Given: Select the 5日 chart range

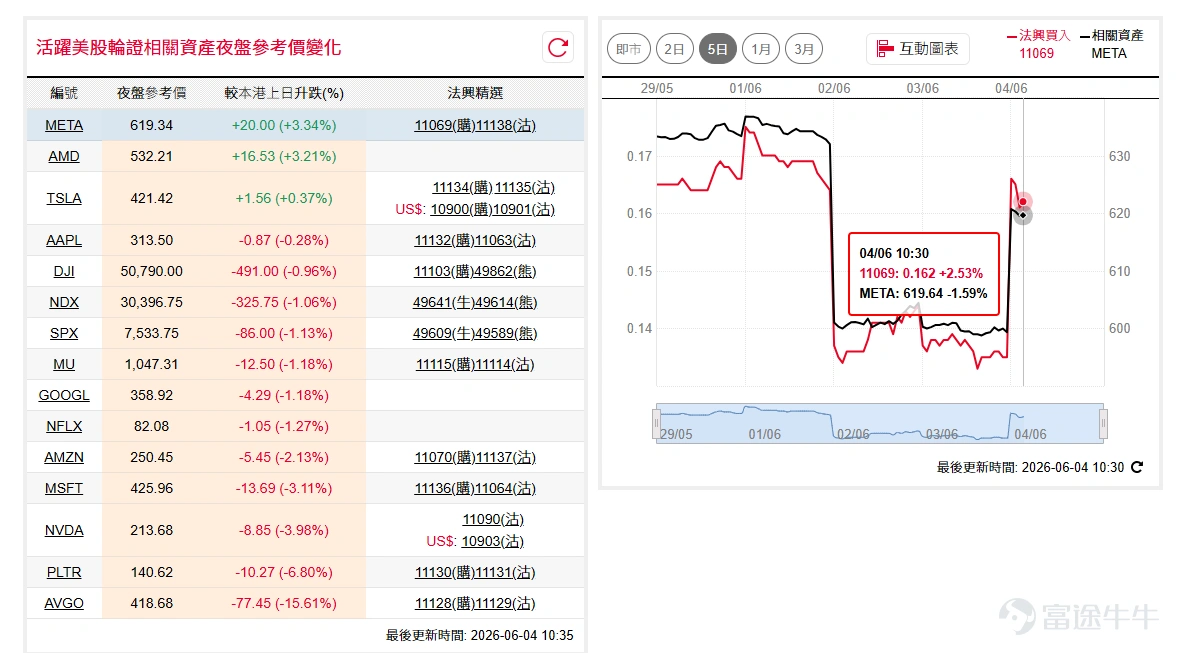Looking at the screenshot, I should tap(717, 49).
